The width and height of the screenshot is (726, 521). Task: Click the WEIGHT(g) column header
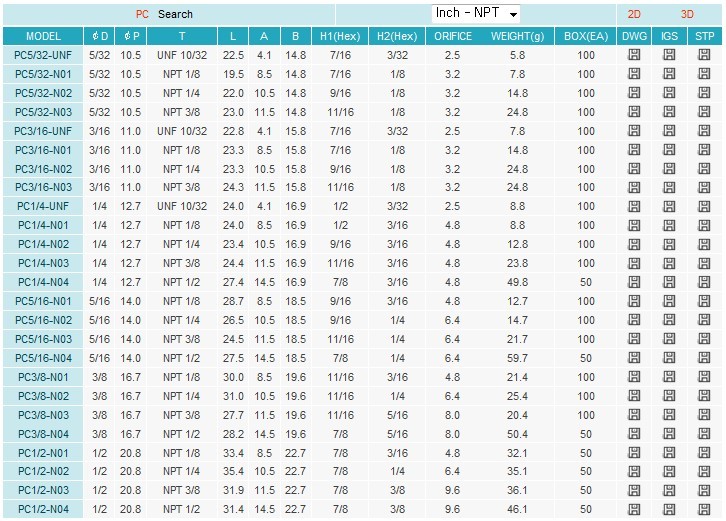tap(517, 36)
